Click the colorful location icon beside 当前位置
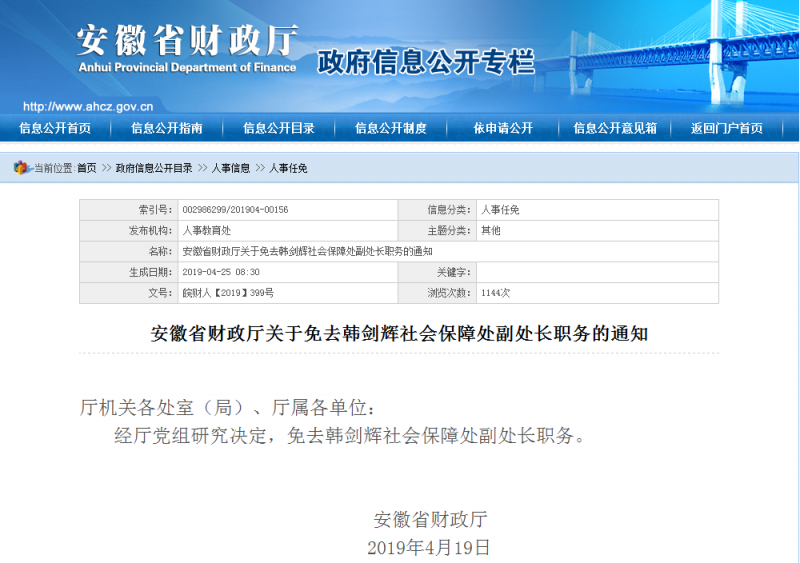This screenshot has width=800, height=563. (20, 167)
